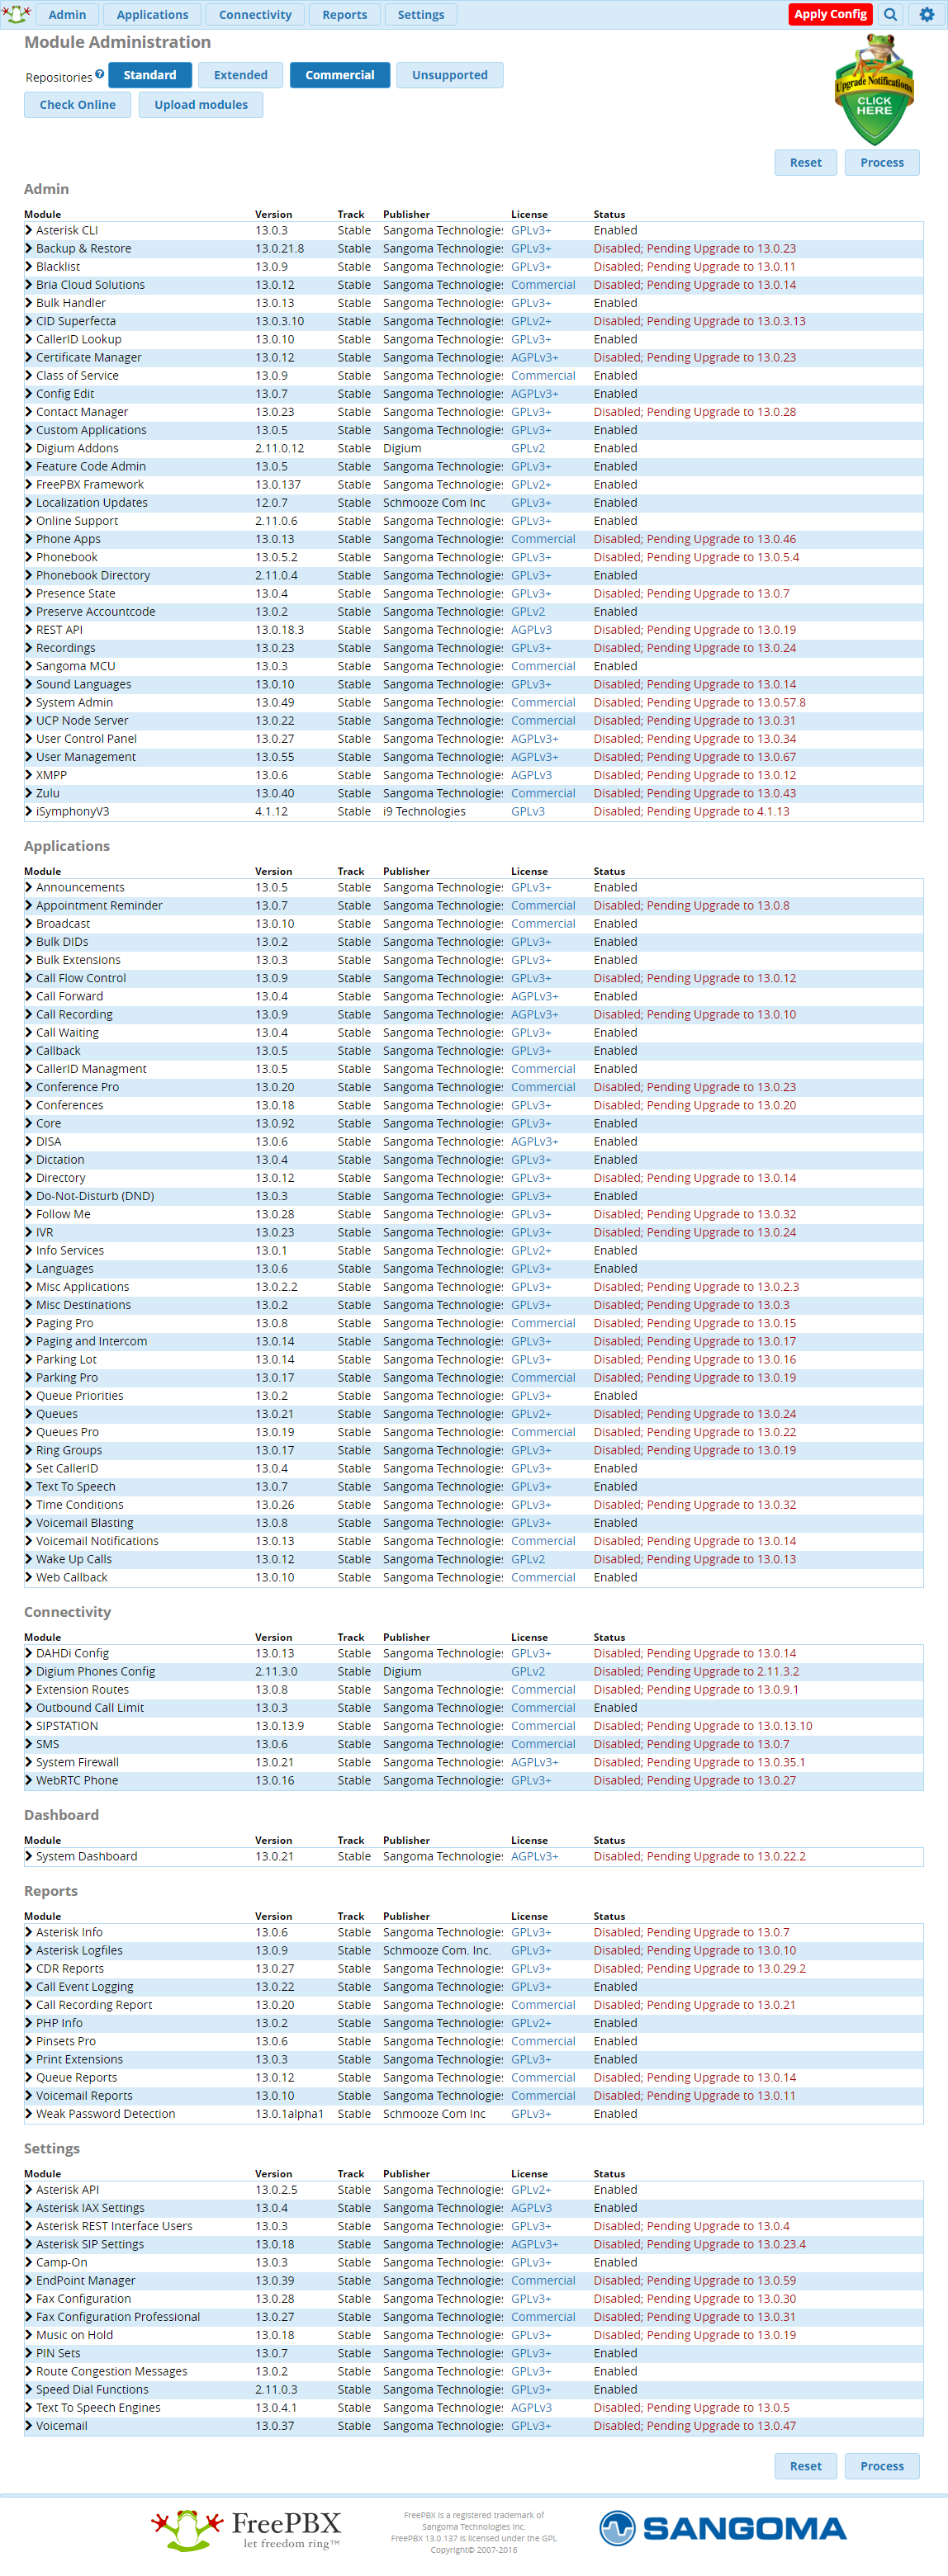The image size is (948, 2576).
Task: Click the Check Online button
Action: [x=77, y=105]
